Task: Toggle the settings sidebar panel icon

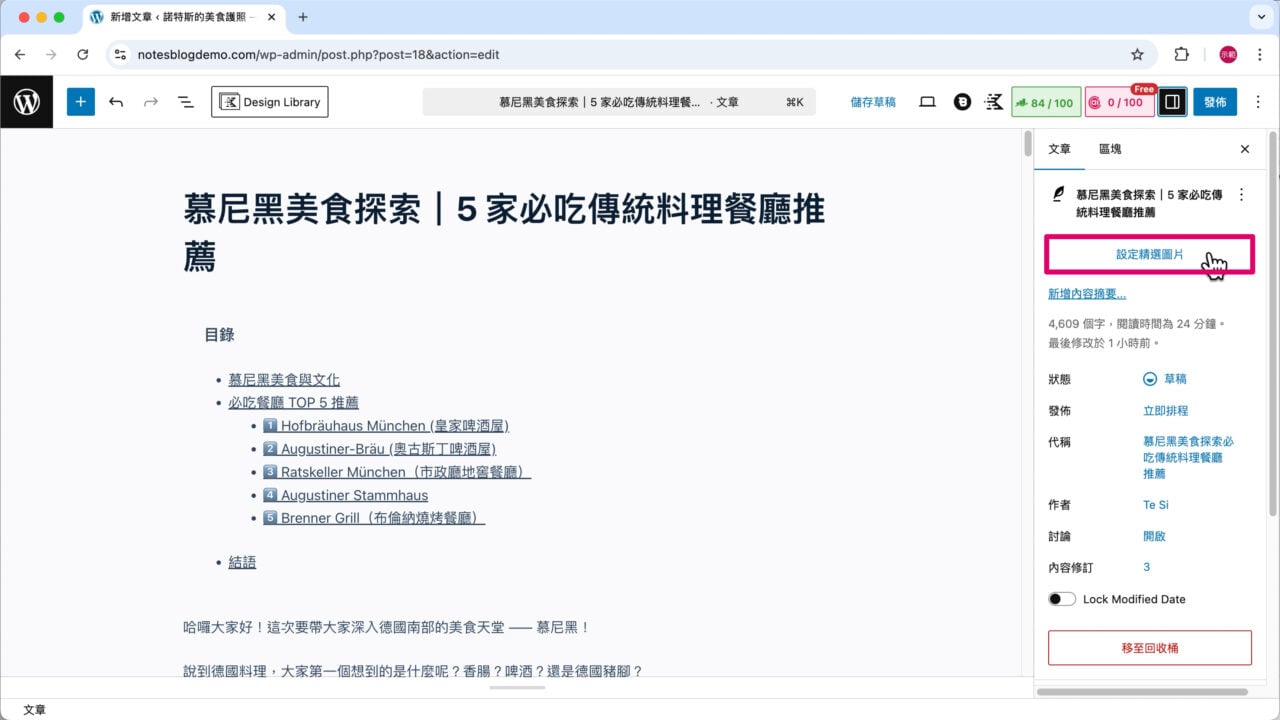Action: click(1172, 101)
